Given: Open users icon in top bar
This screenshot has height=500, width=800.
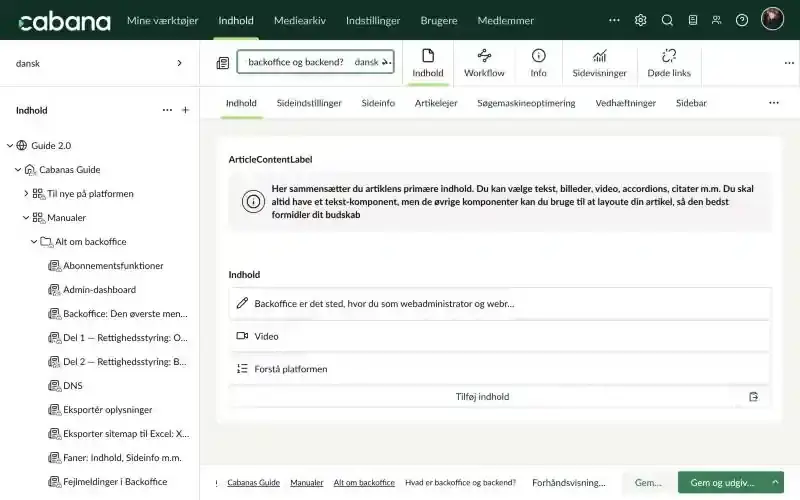Looking at the screenshot, I should click(717, 20).
